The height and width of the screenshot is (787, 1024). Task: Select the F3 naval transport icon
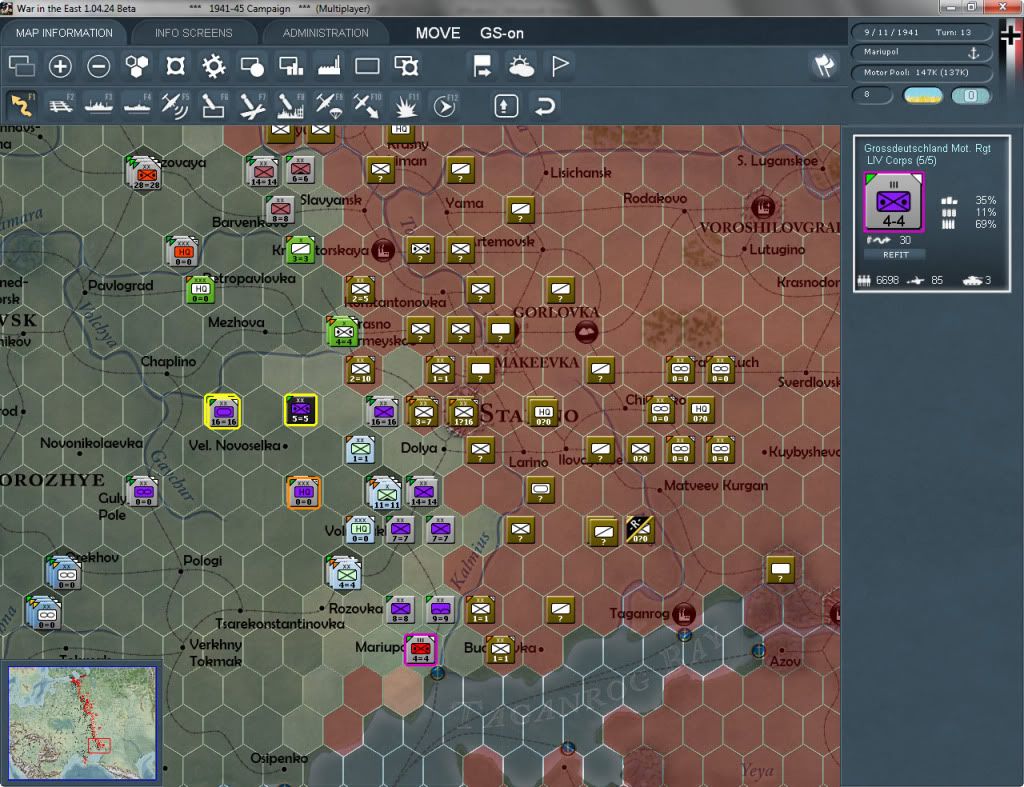coord(99,106)
